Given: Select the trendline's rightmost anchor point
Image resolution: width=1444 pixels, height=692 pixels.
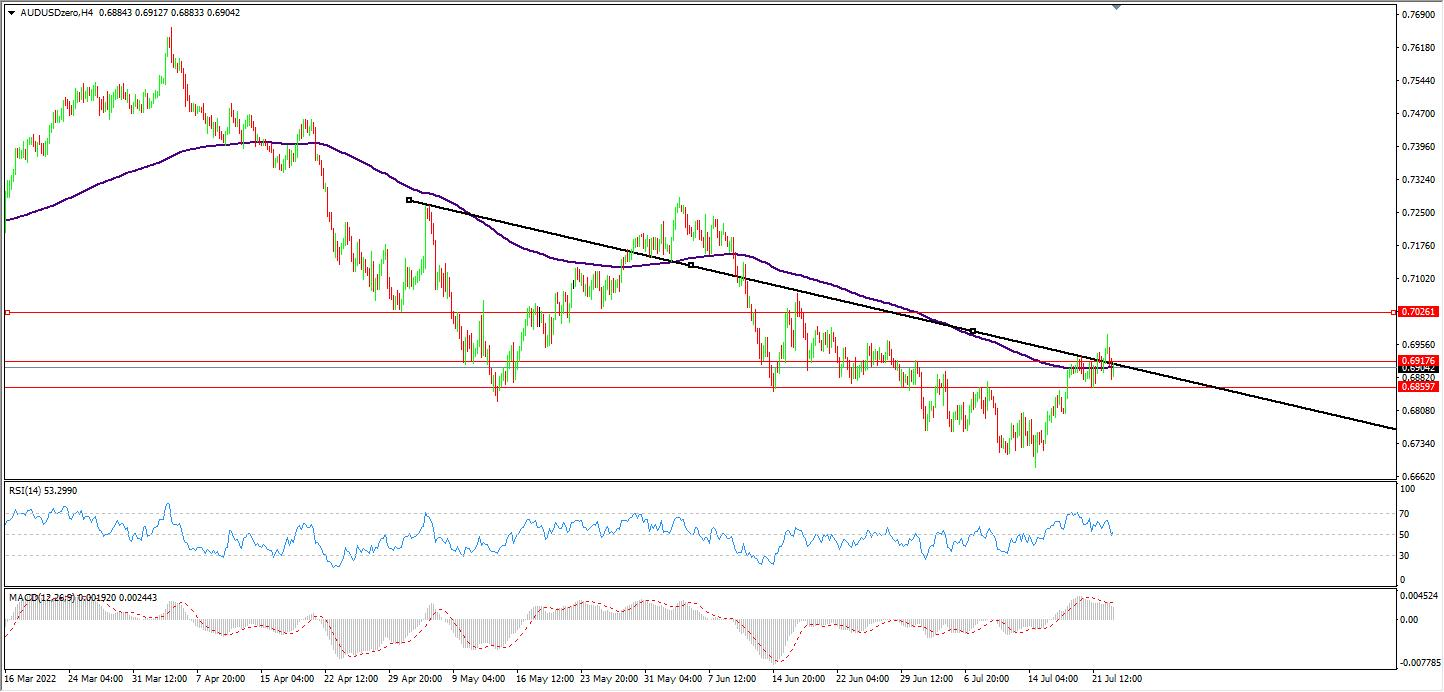Looking at the screenshot, I should coord(972,331).
